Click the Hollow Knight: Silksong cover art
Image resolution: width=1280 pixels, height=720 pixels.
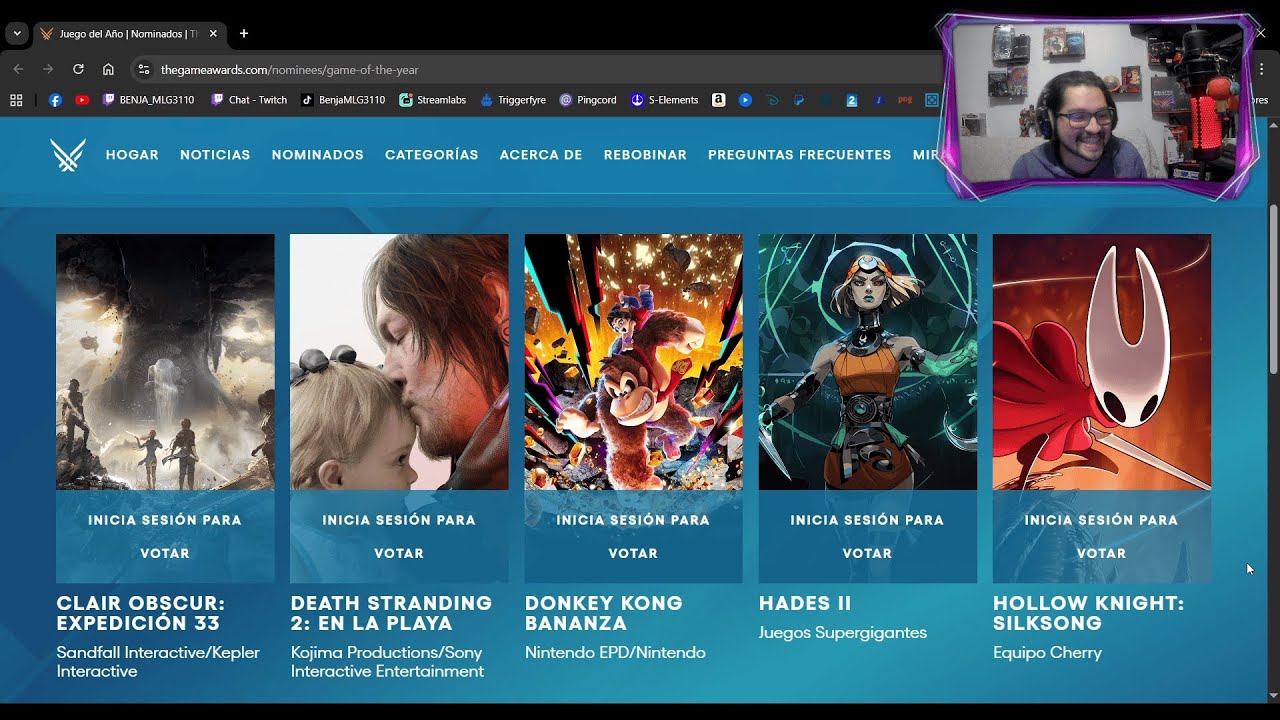(1101, 362)
